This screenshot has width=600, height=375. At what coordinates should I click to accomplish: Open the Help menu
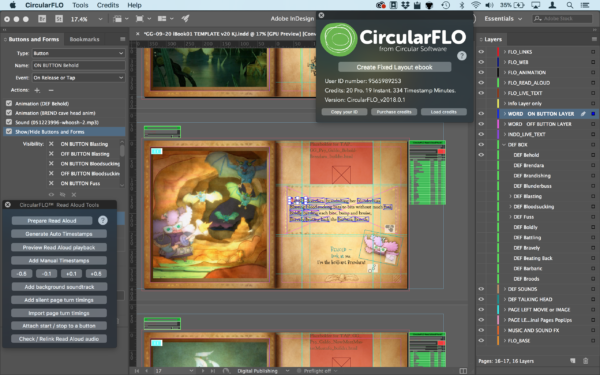coord(134,5)
